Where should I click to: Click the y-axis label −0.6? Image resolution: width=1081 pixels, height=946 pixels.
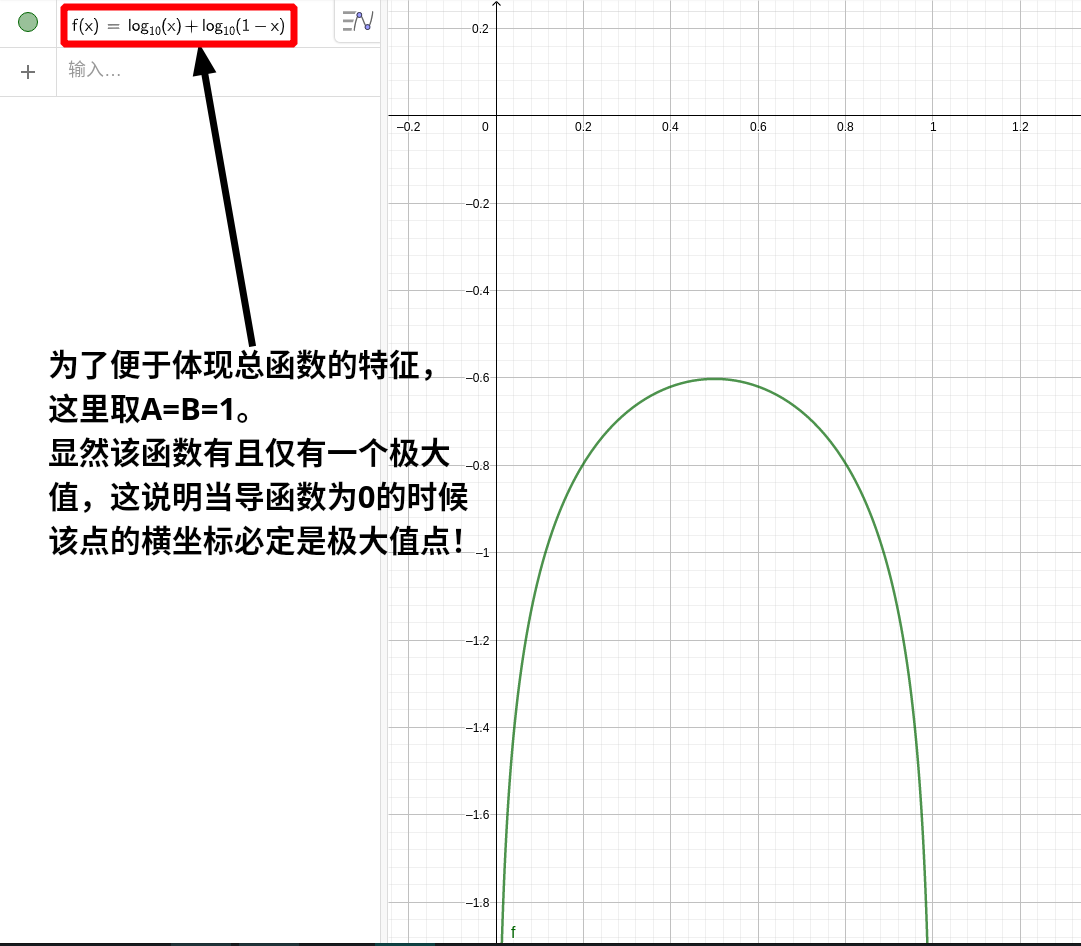[477, 378]
